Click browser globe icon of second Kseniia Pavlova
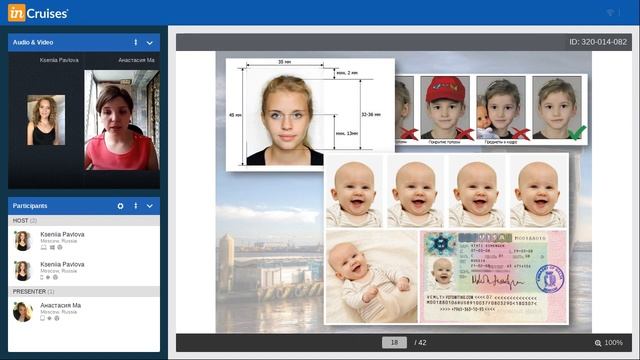This screenshot has width=640, height=360. pyautogui.click(x=56, y=277)
